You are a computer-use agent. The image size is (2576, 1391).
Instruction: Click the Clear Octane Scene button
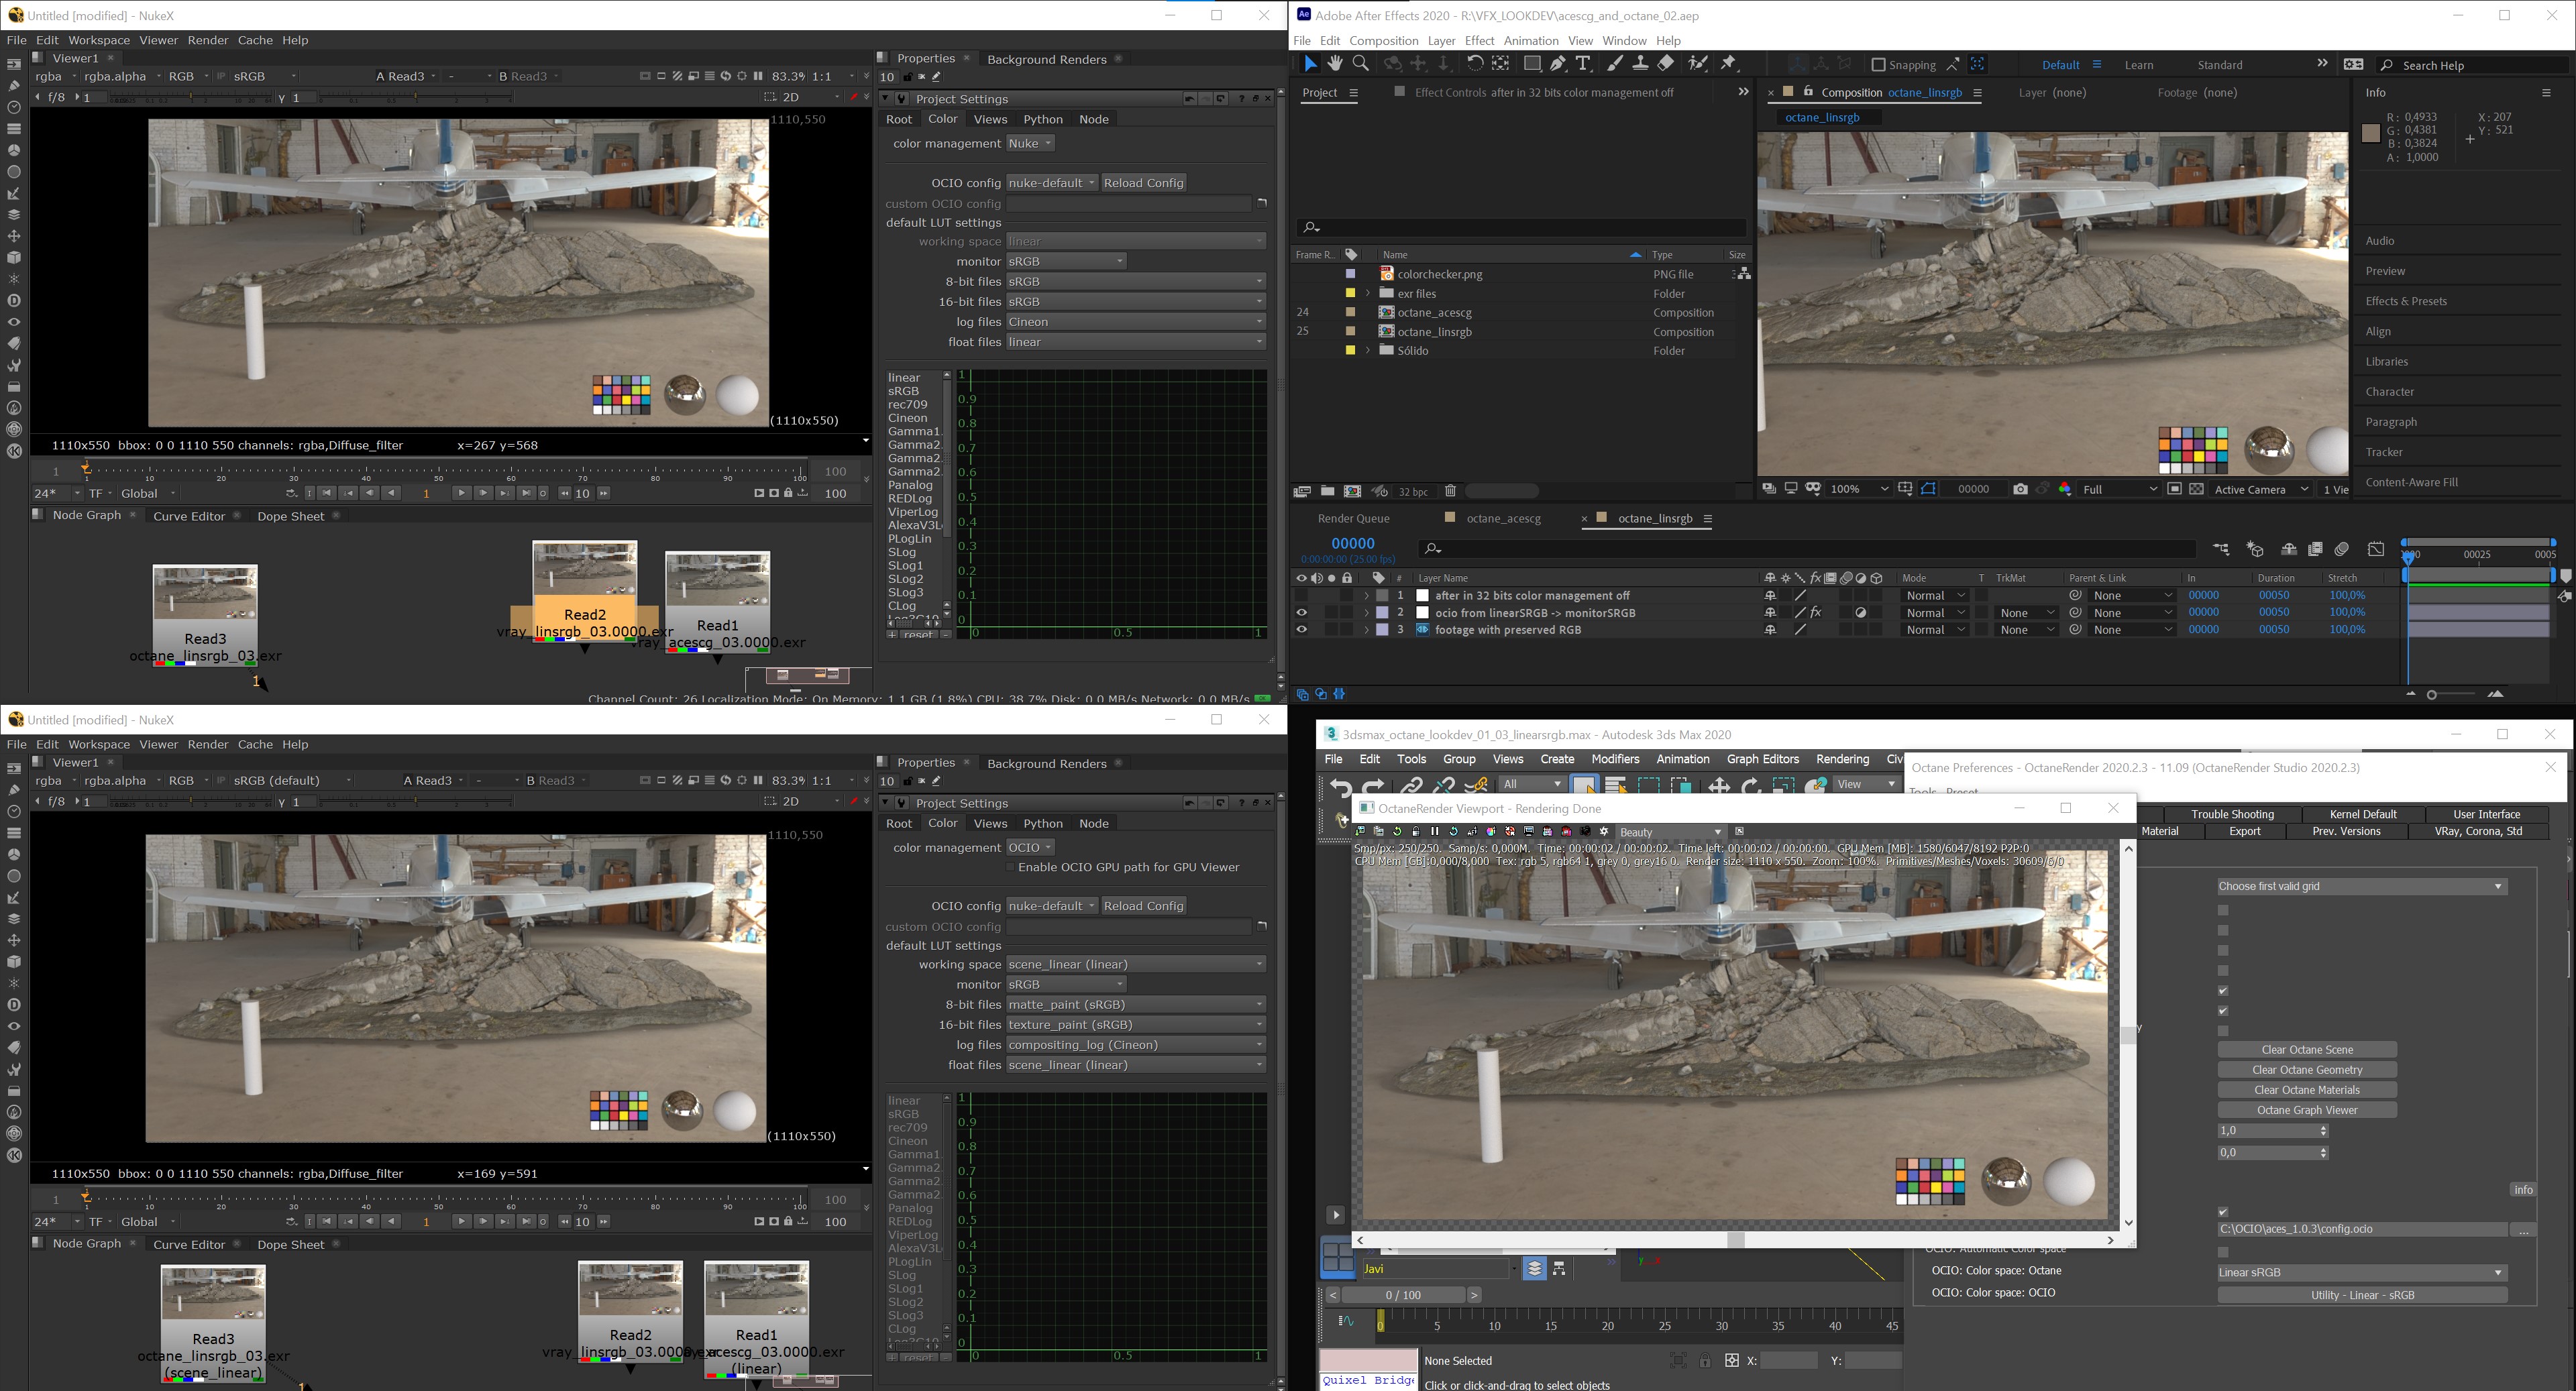click(x=2306, y=1050)
